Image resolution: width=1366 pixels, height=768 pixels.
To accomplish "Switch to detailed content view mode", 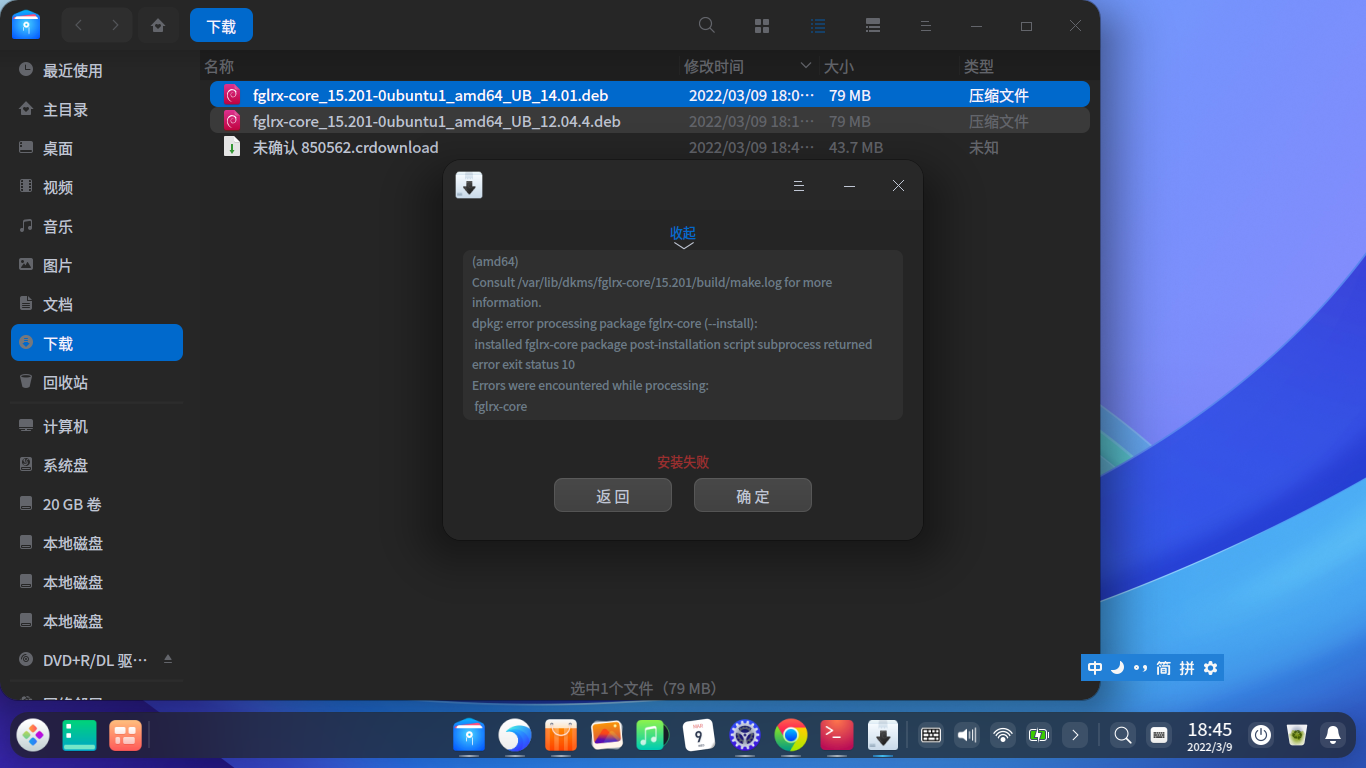I will [x=873, y=25].
